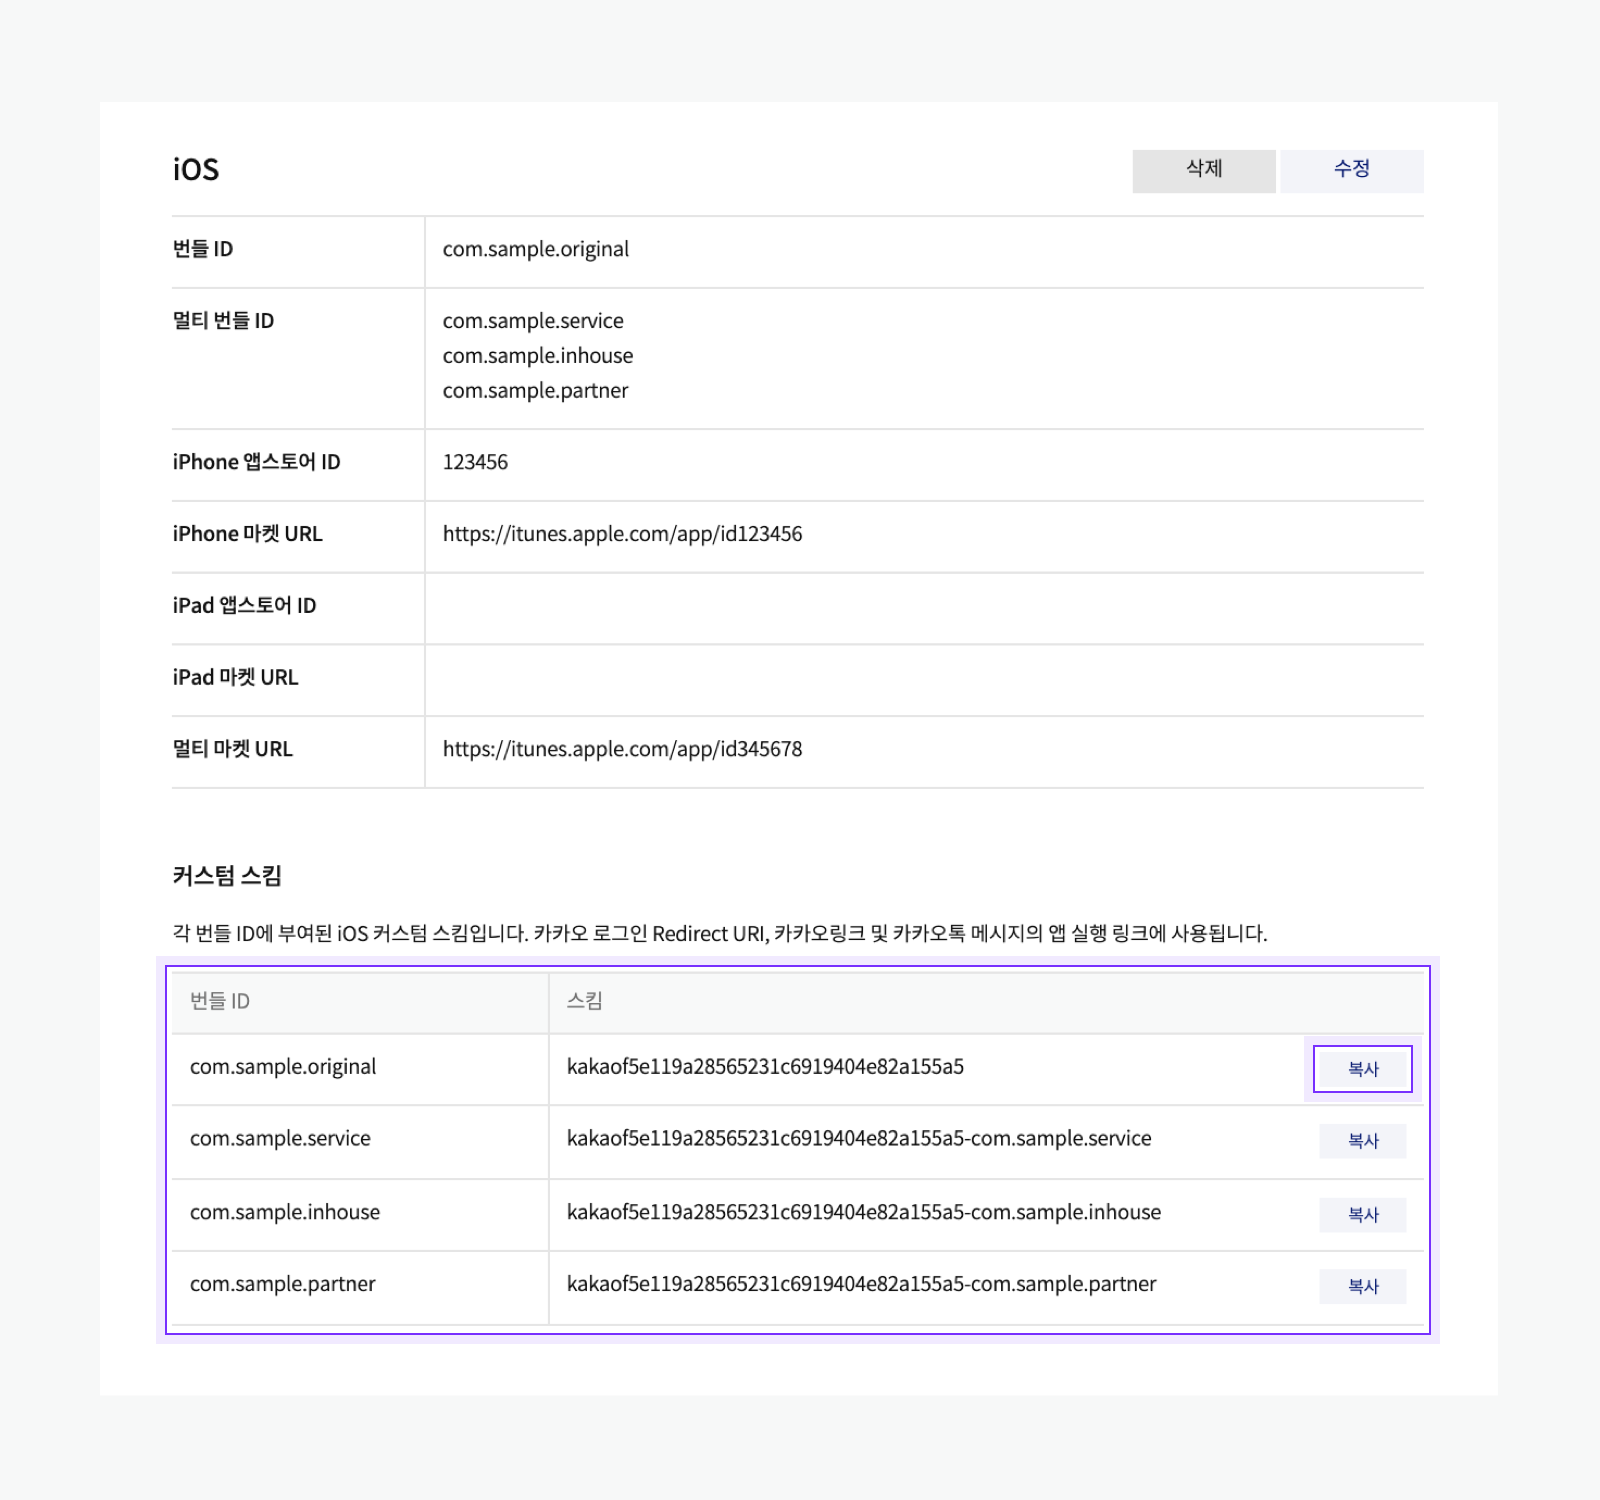Click the iPhone 앱스토어 ID value 123456
Viewport: 1600px width, 1500px height.
[475, 462]
